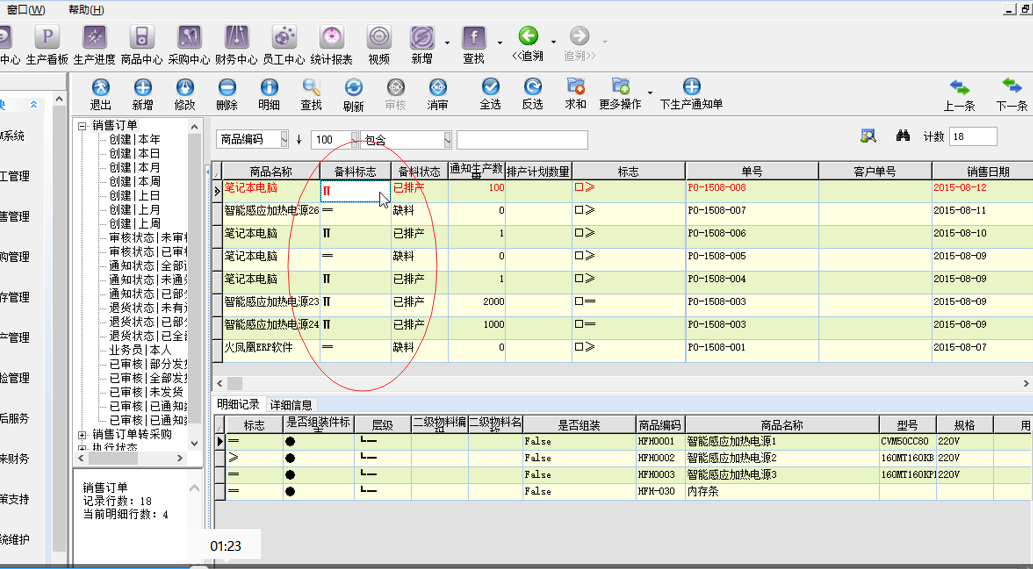Click the 反选 invert selection icon

pyautogui.click(x=532, y=87)
